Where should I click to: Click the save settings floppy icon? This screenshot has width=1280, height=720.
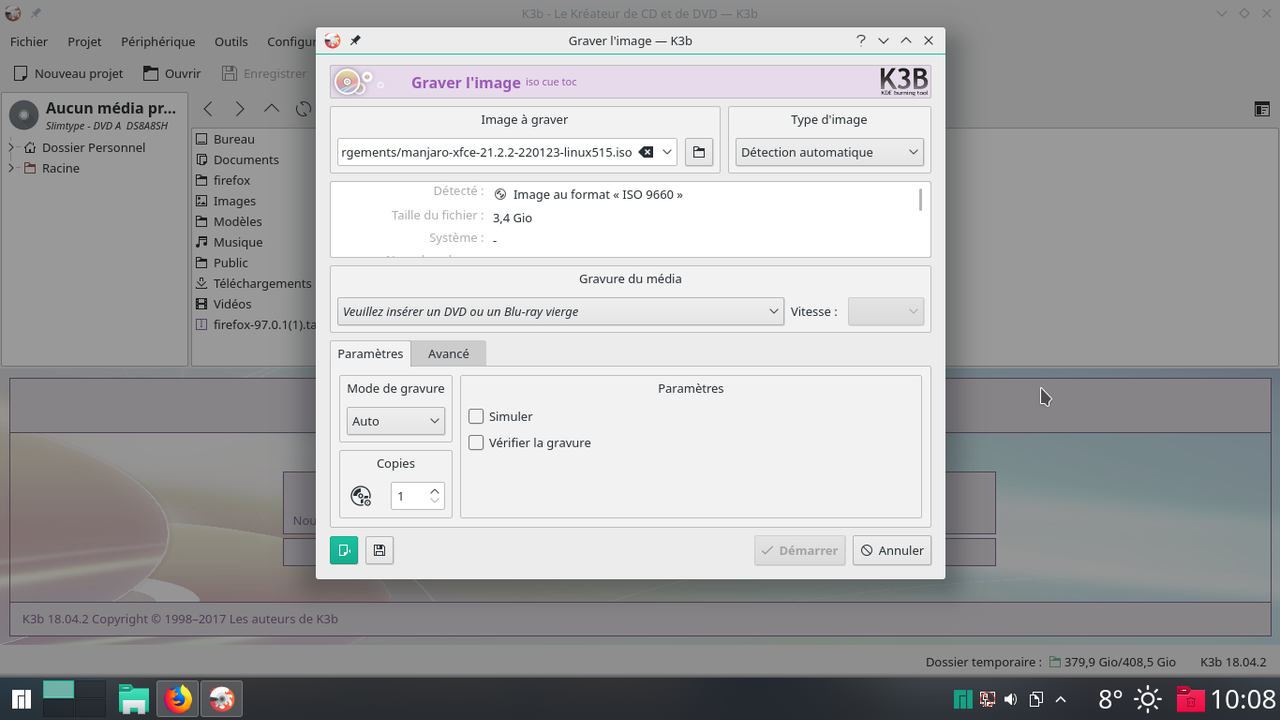(379, 550)
